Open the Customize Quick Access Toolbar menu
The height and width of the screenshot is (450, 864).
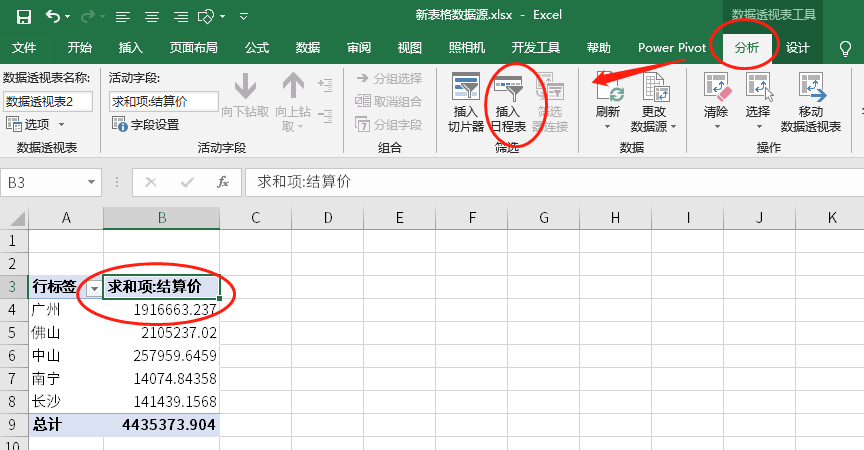click(244, 17)
